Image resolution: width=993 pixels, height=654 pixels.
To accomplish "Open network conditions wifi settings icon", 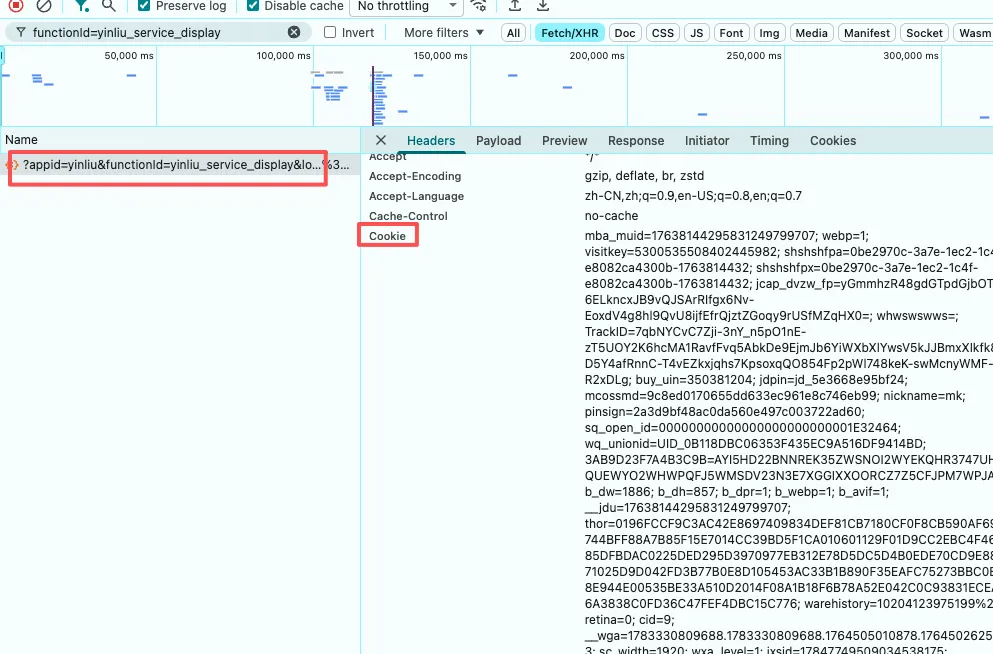I will tap(479, 6).
